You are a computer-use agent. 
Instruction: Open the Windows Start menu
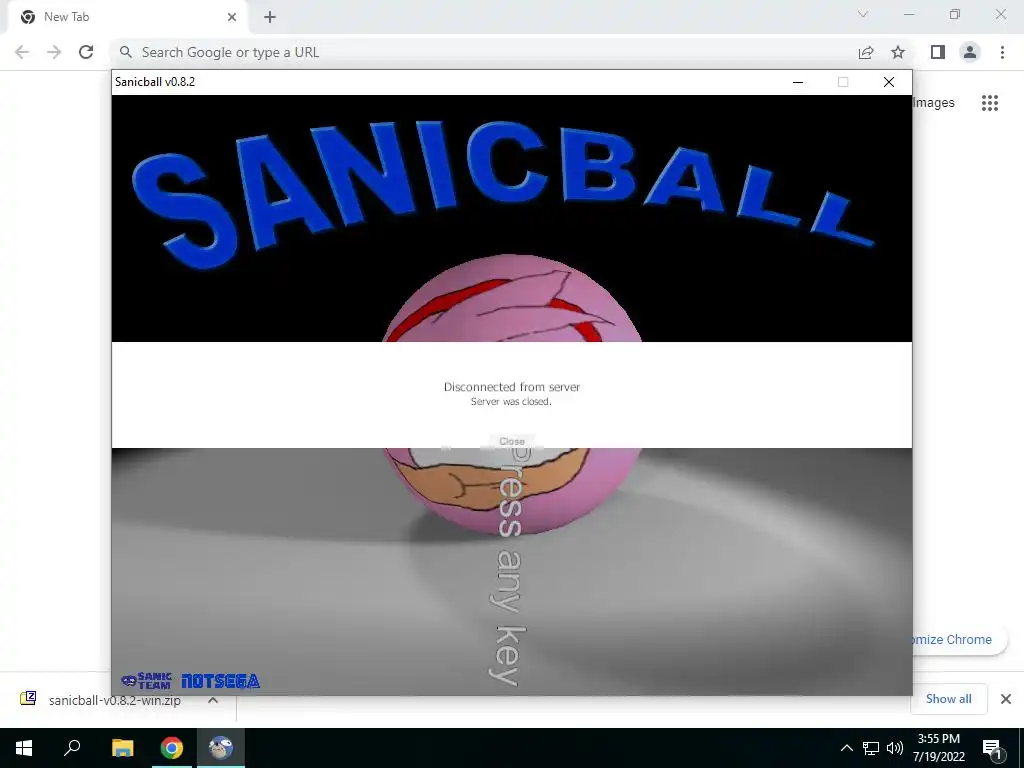pos(24,748)
